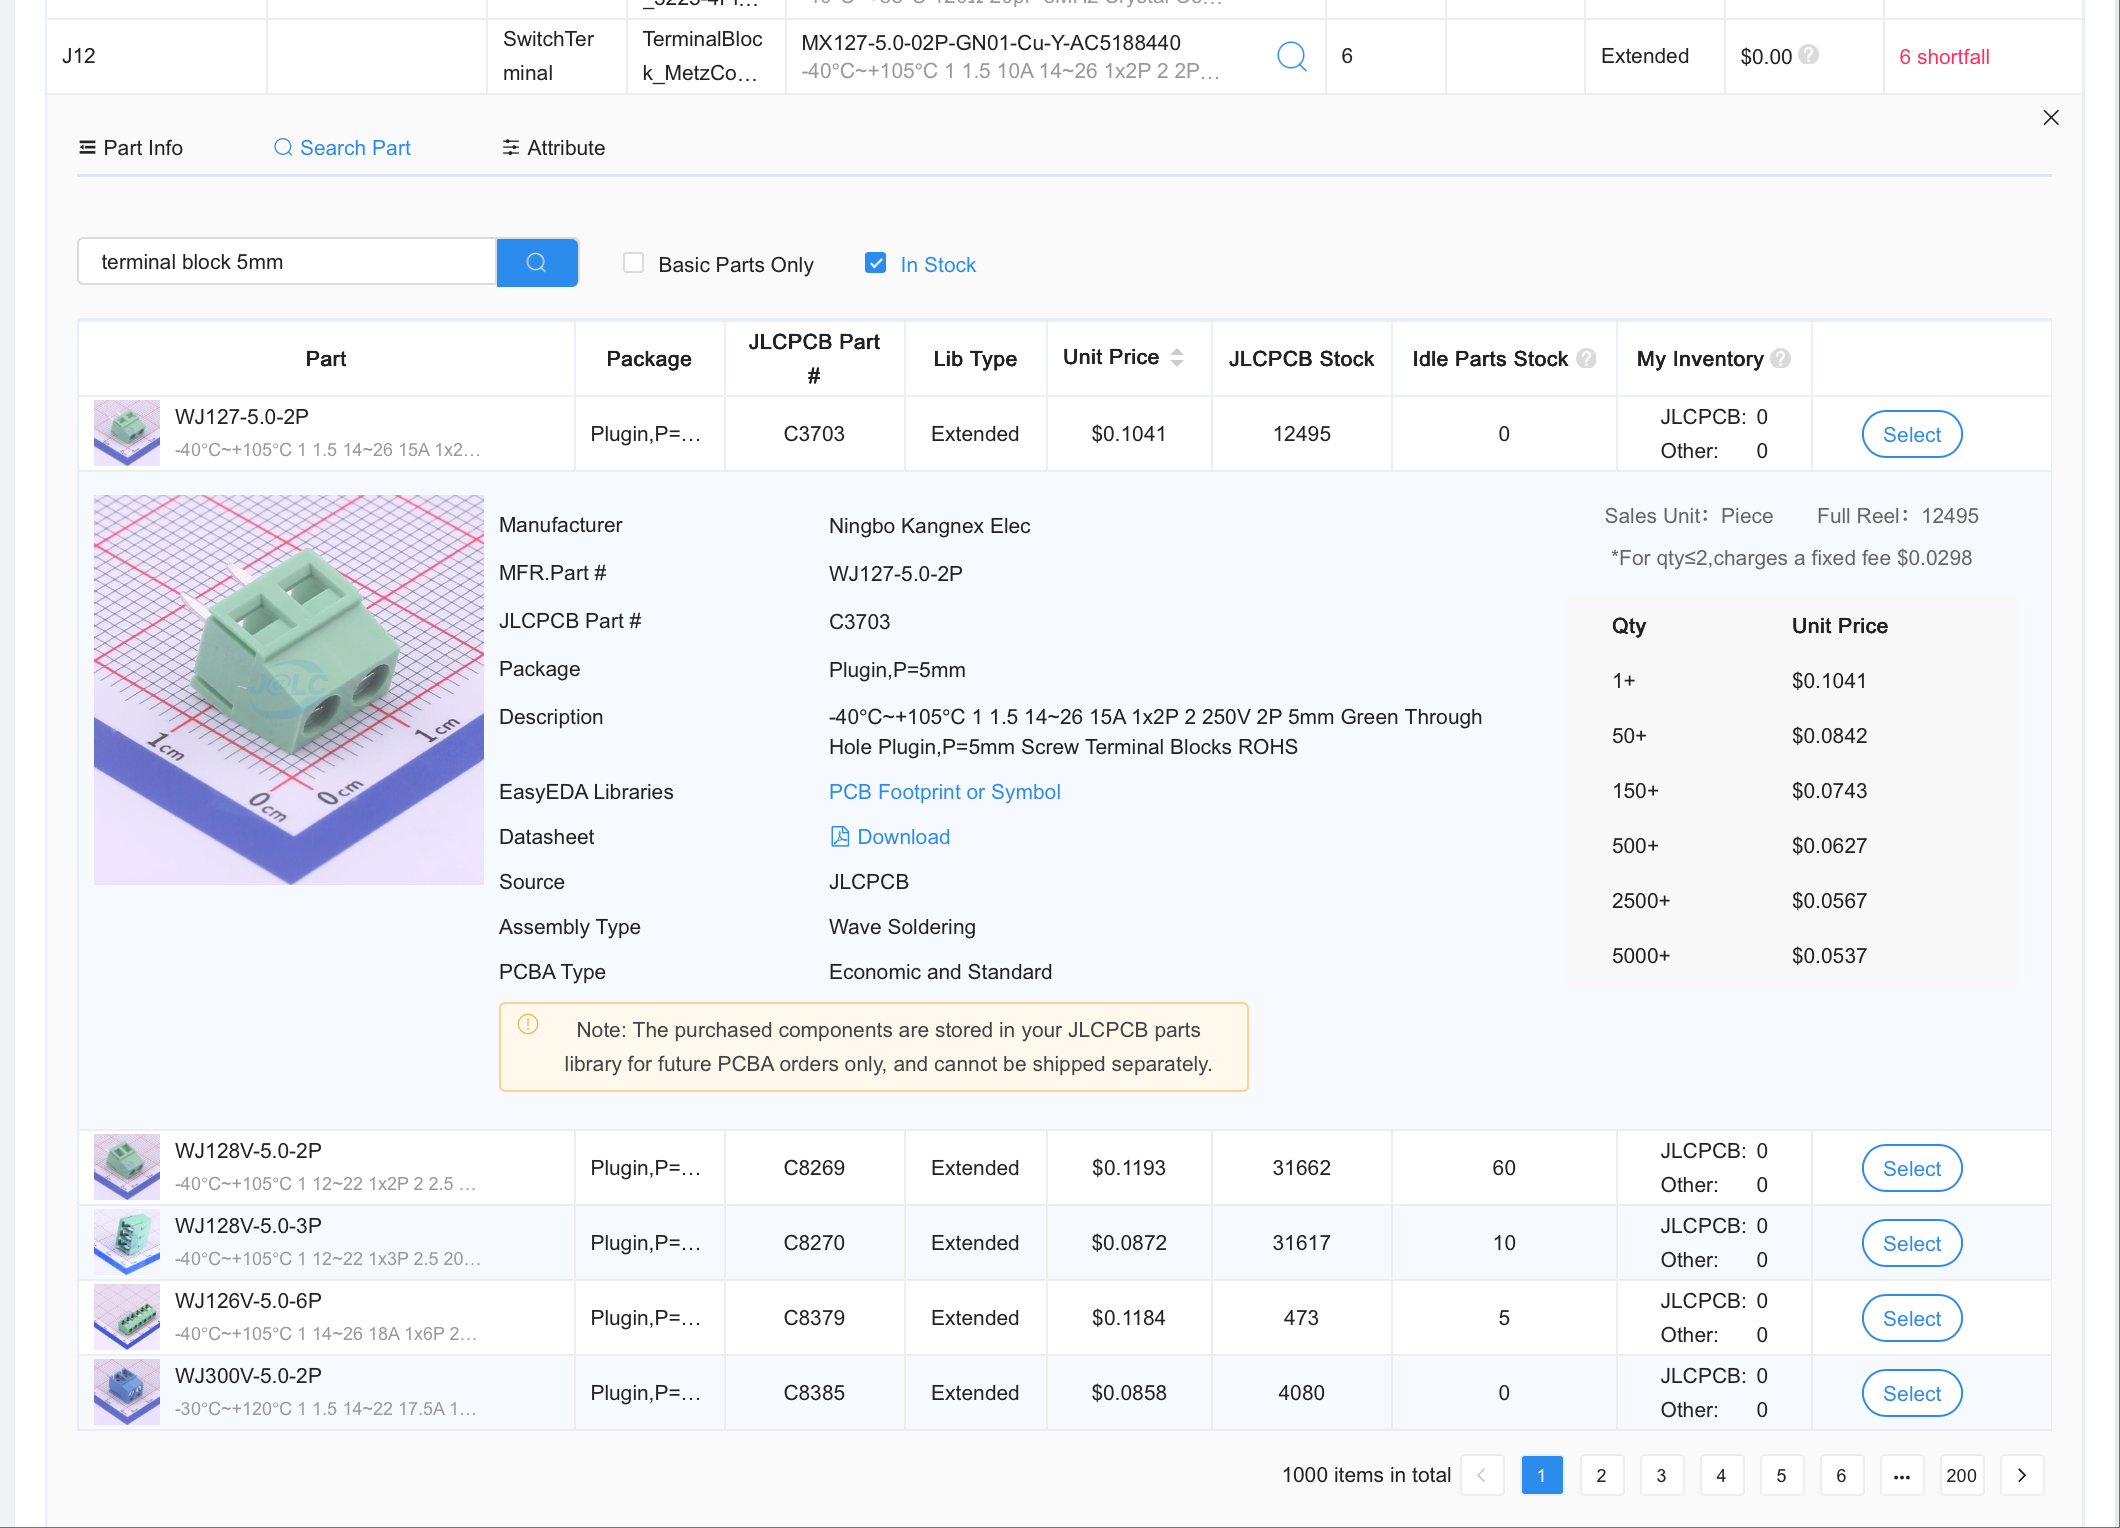Image resolution: width=2120 pixels, height=1528 pixels.
Task: Jump to results page 200
Action: 1961,1475
